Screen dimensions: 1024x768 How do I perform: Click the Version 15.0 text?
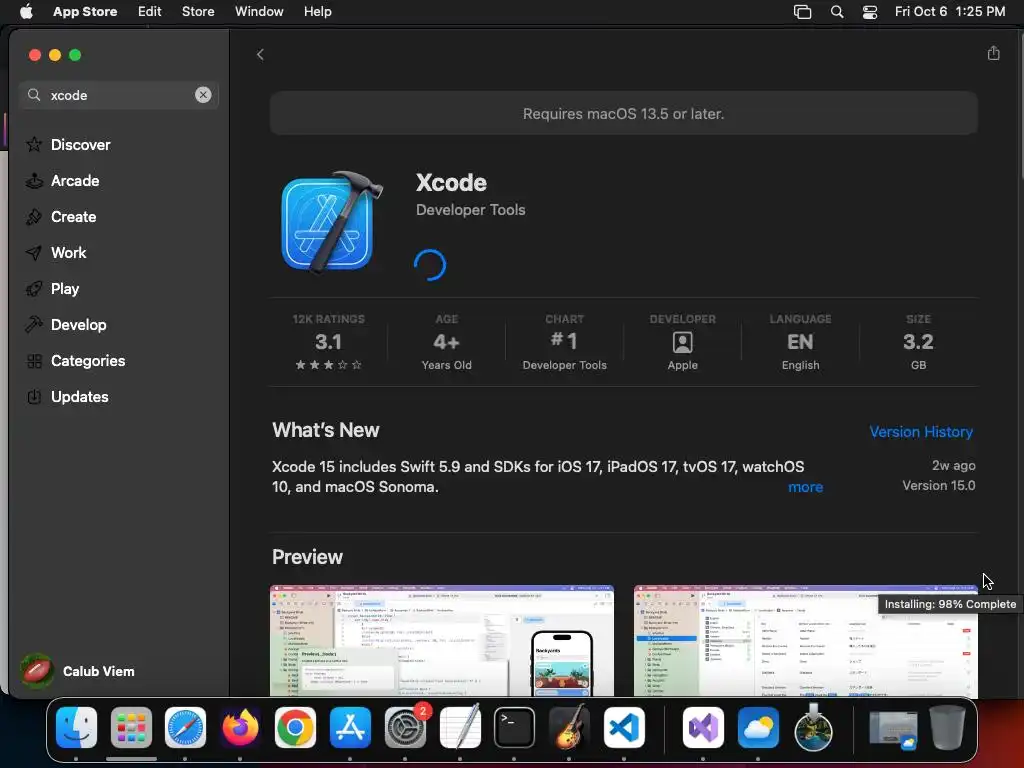tap(938, 485)
